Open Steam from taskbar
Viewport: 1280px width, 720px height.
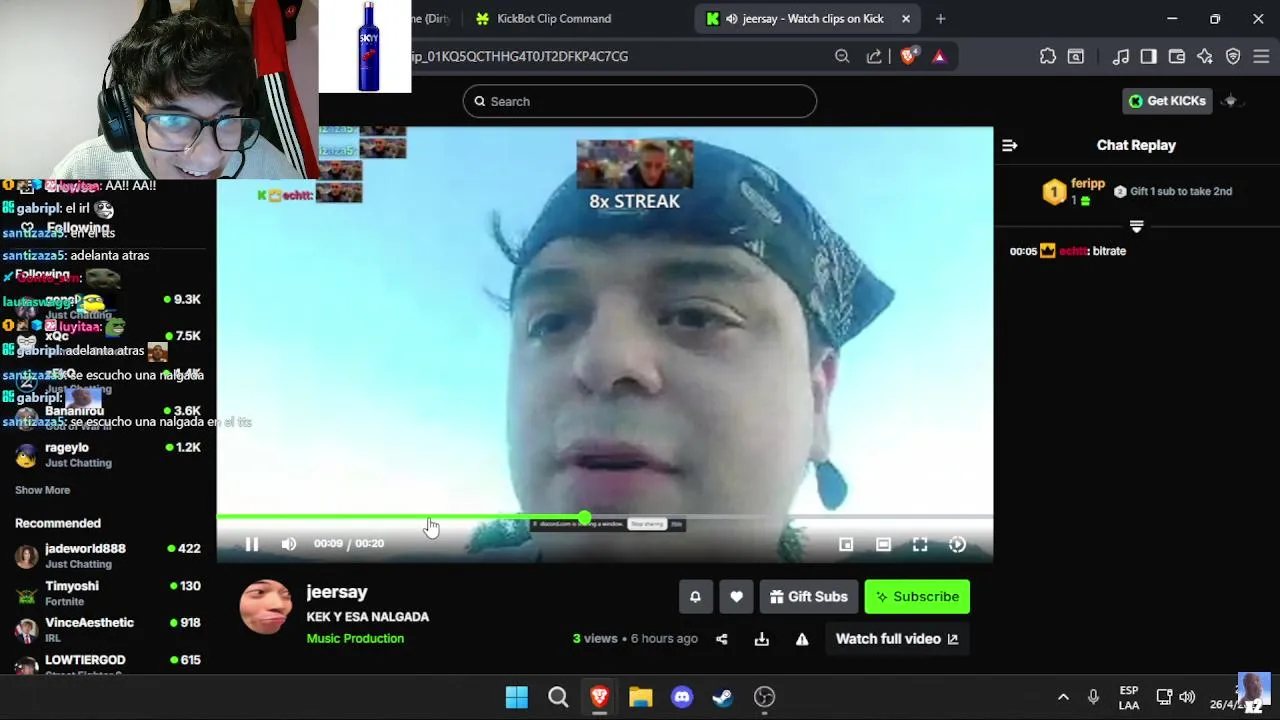click(723, 697)
